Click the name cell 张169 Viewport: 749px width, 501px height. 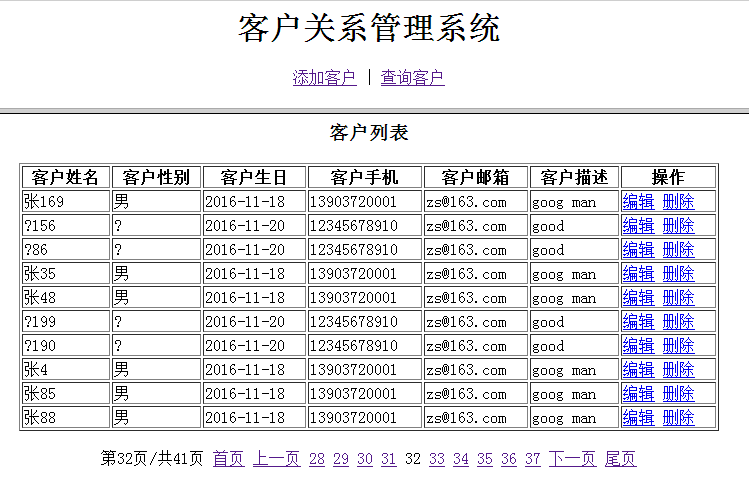pyautogui.click(x=66, y=202)
